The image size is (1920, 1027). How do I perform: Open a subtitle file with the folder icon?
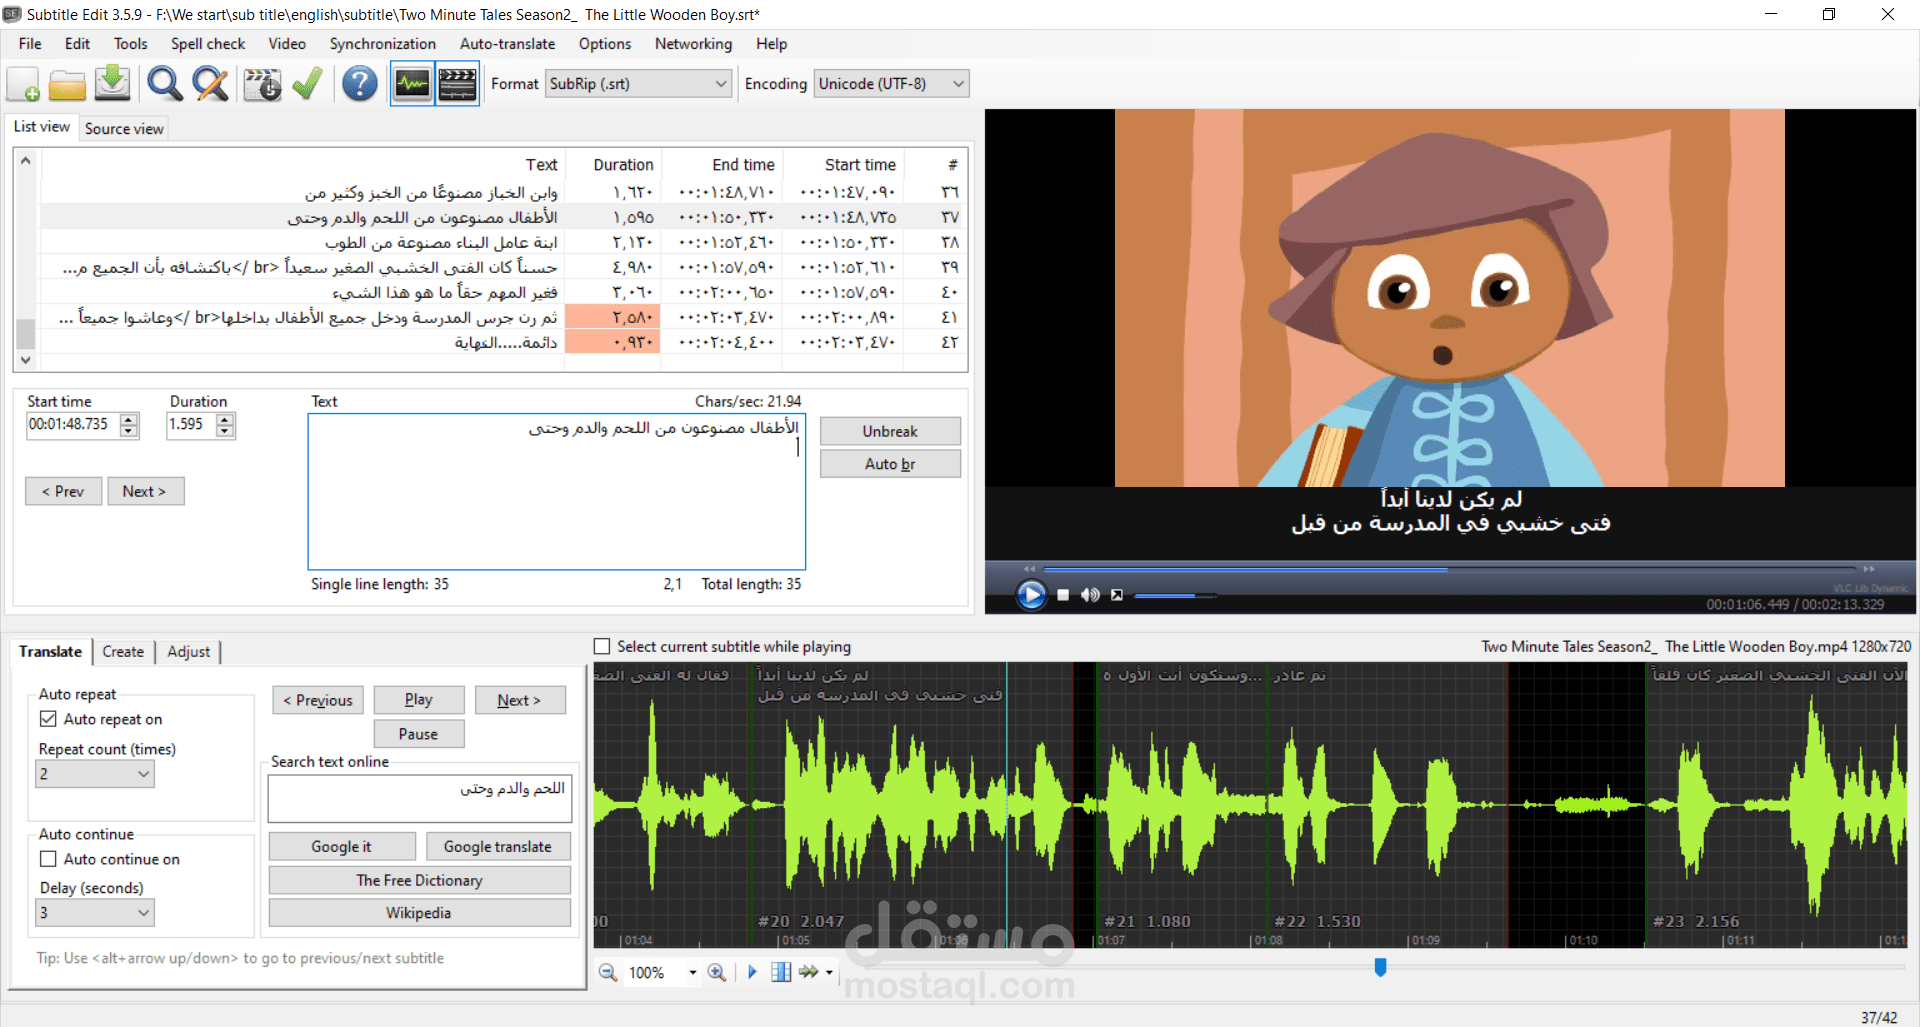pos(67,84)
